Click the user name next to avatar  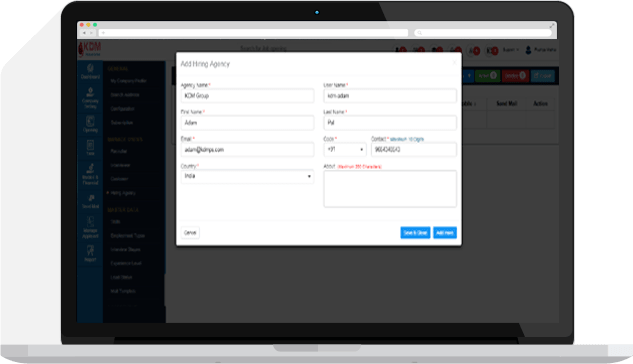[545, 50]
